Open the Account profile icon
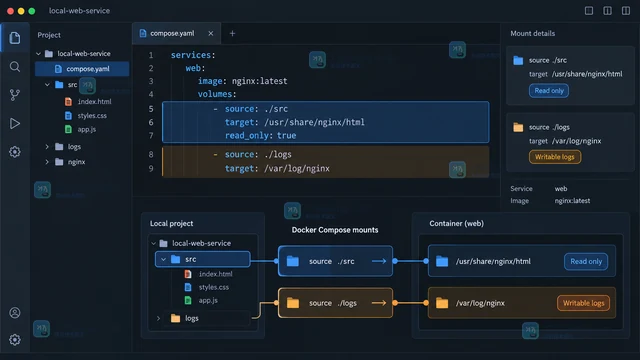640x360 pixels. click(15, 313)
